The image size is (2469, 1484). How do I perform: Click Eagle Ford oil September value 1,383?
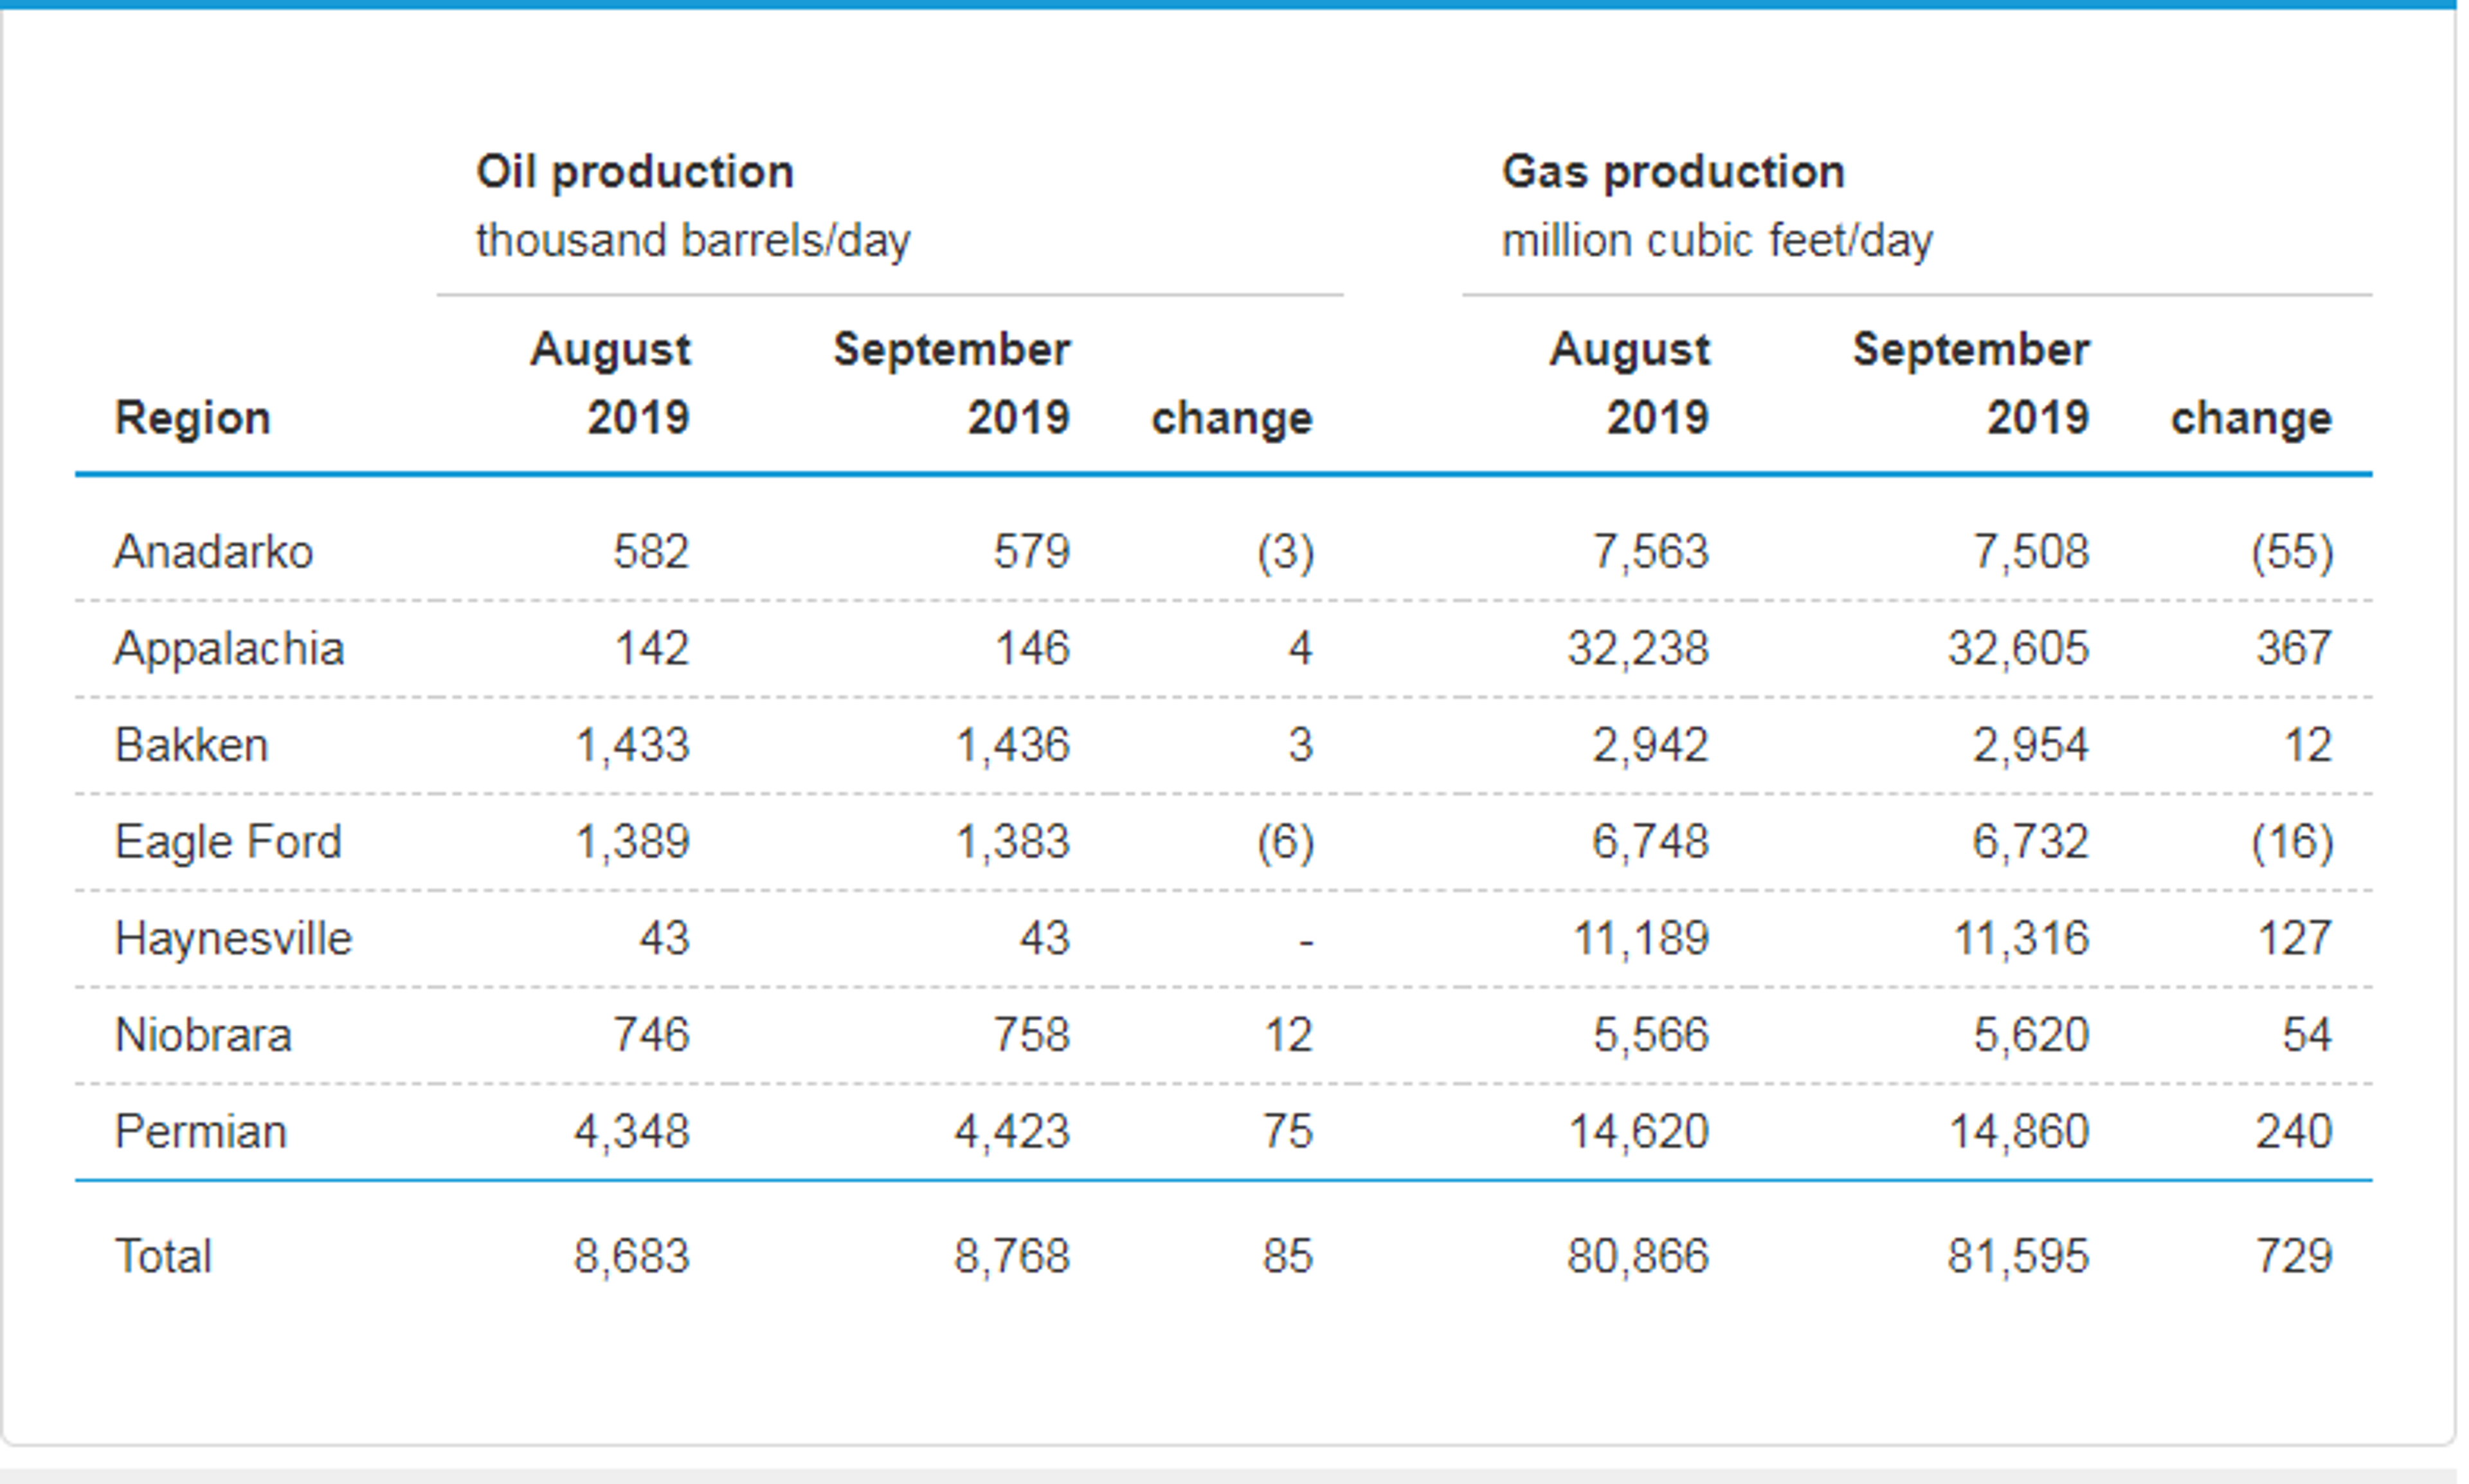tap(1012, 842)
